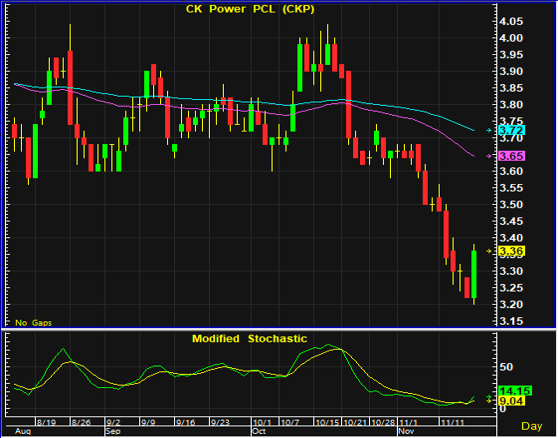Click the 4.00 price level on price axis
558x438 pixels.
coord(511,38)
